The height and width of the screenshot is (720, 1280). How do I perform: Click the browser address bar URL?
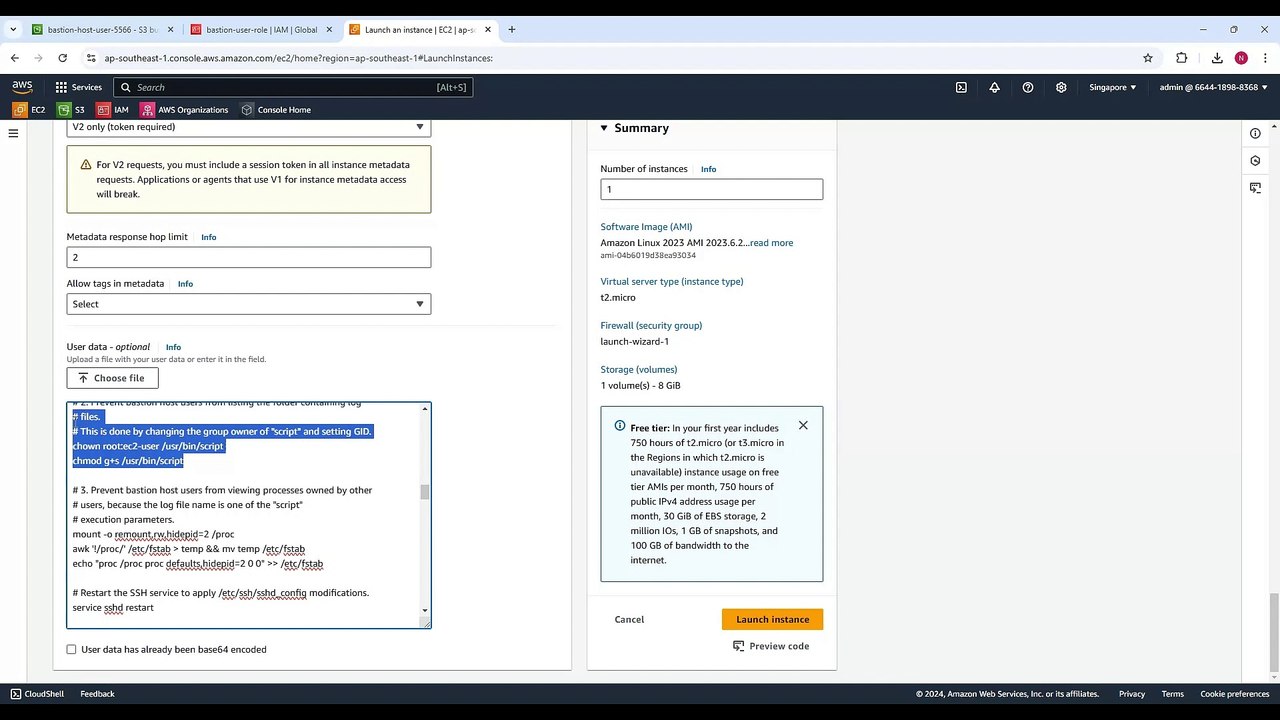[x=298, y=58]
